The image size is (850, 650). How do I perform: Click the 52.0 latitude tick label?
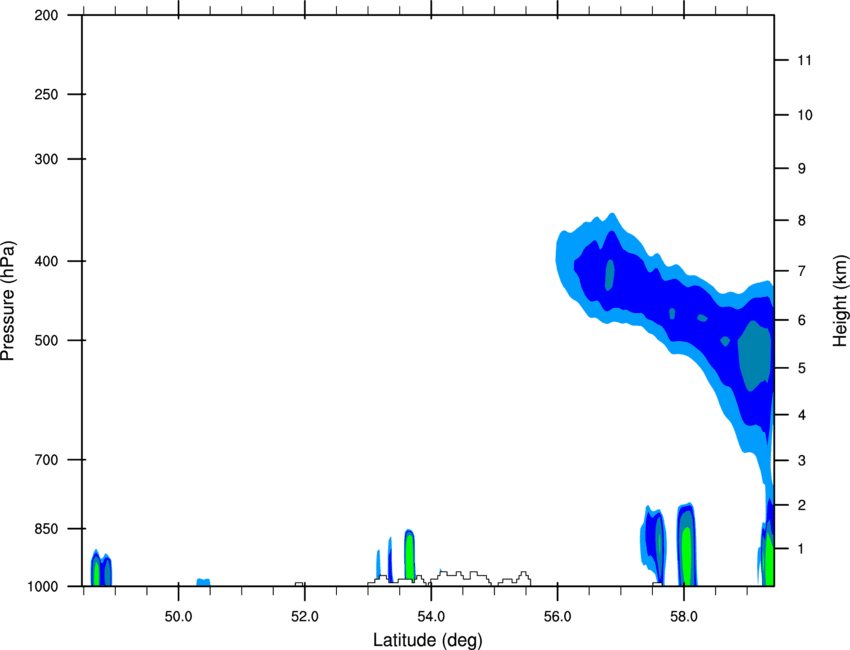[x=305, y=616]
